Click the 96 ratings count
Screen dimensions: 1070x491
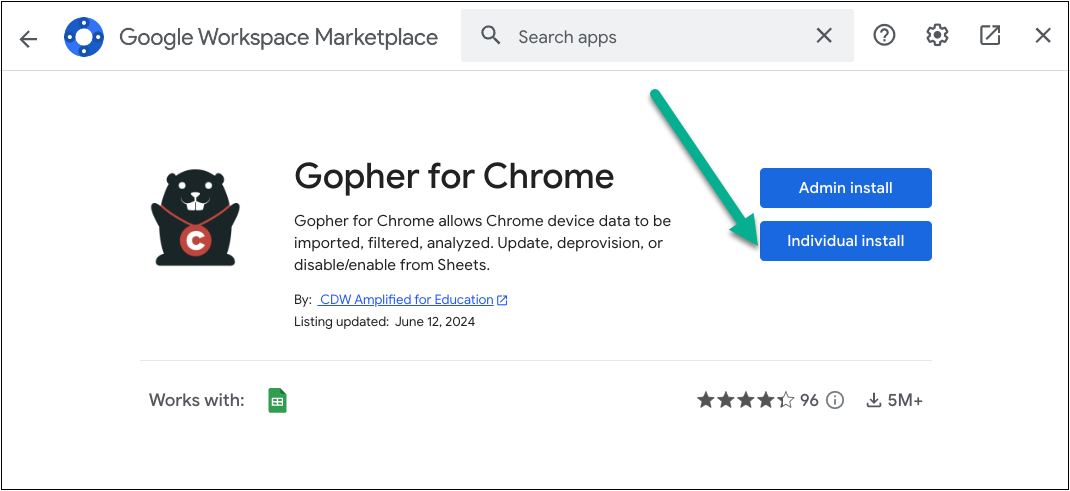(x=809, y=400)
